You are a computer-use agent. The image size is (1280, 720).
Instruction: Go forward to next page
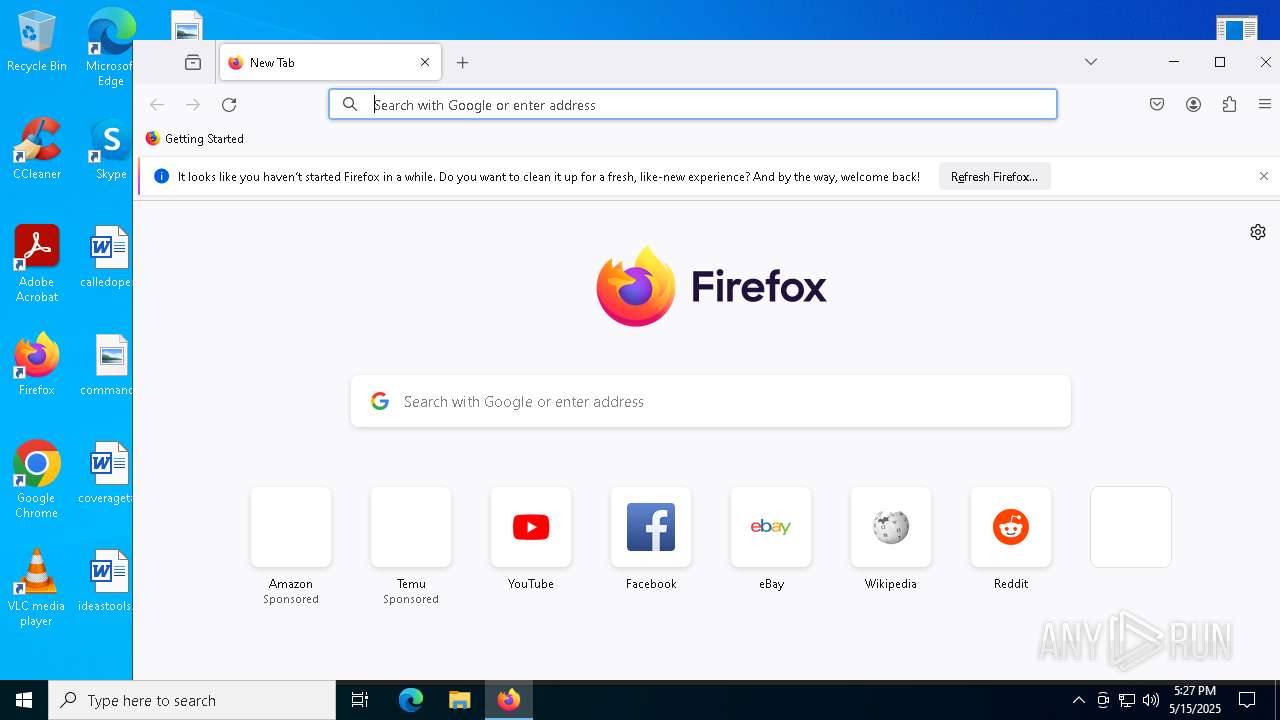(193, 104)
